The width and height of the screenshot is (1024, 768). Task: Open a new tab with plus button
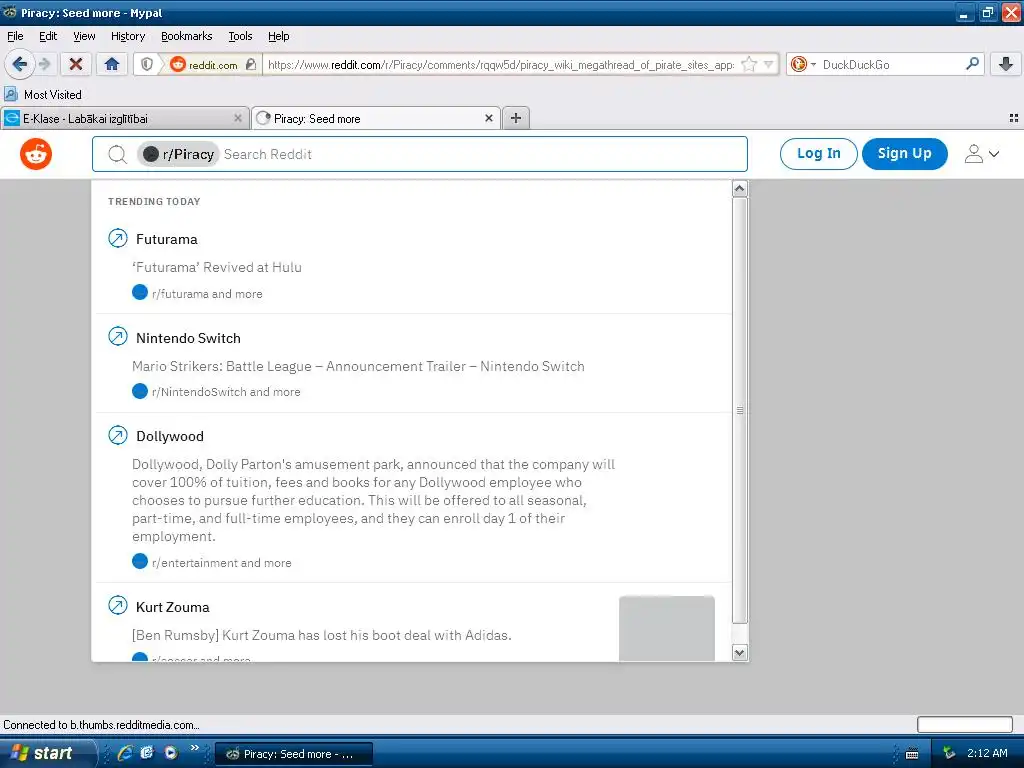(516, 118)
